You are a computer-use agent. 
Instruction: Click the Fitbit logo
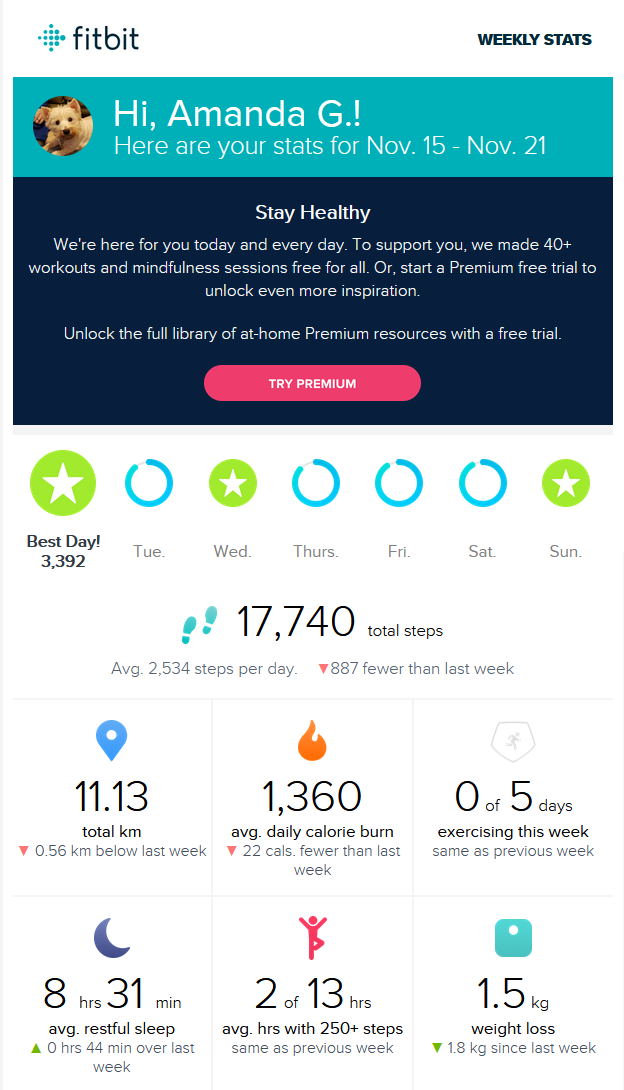point(89,39)
